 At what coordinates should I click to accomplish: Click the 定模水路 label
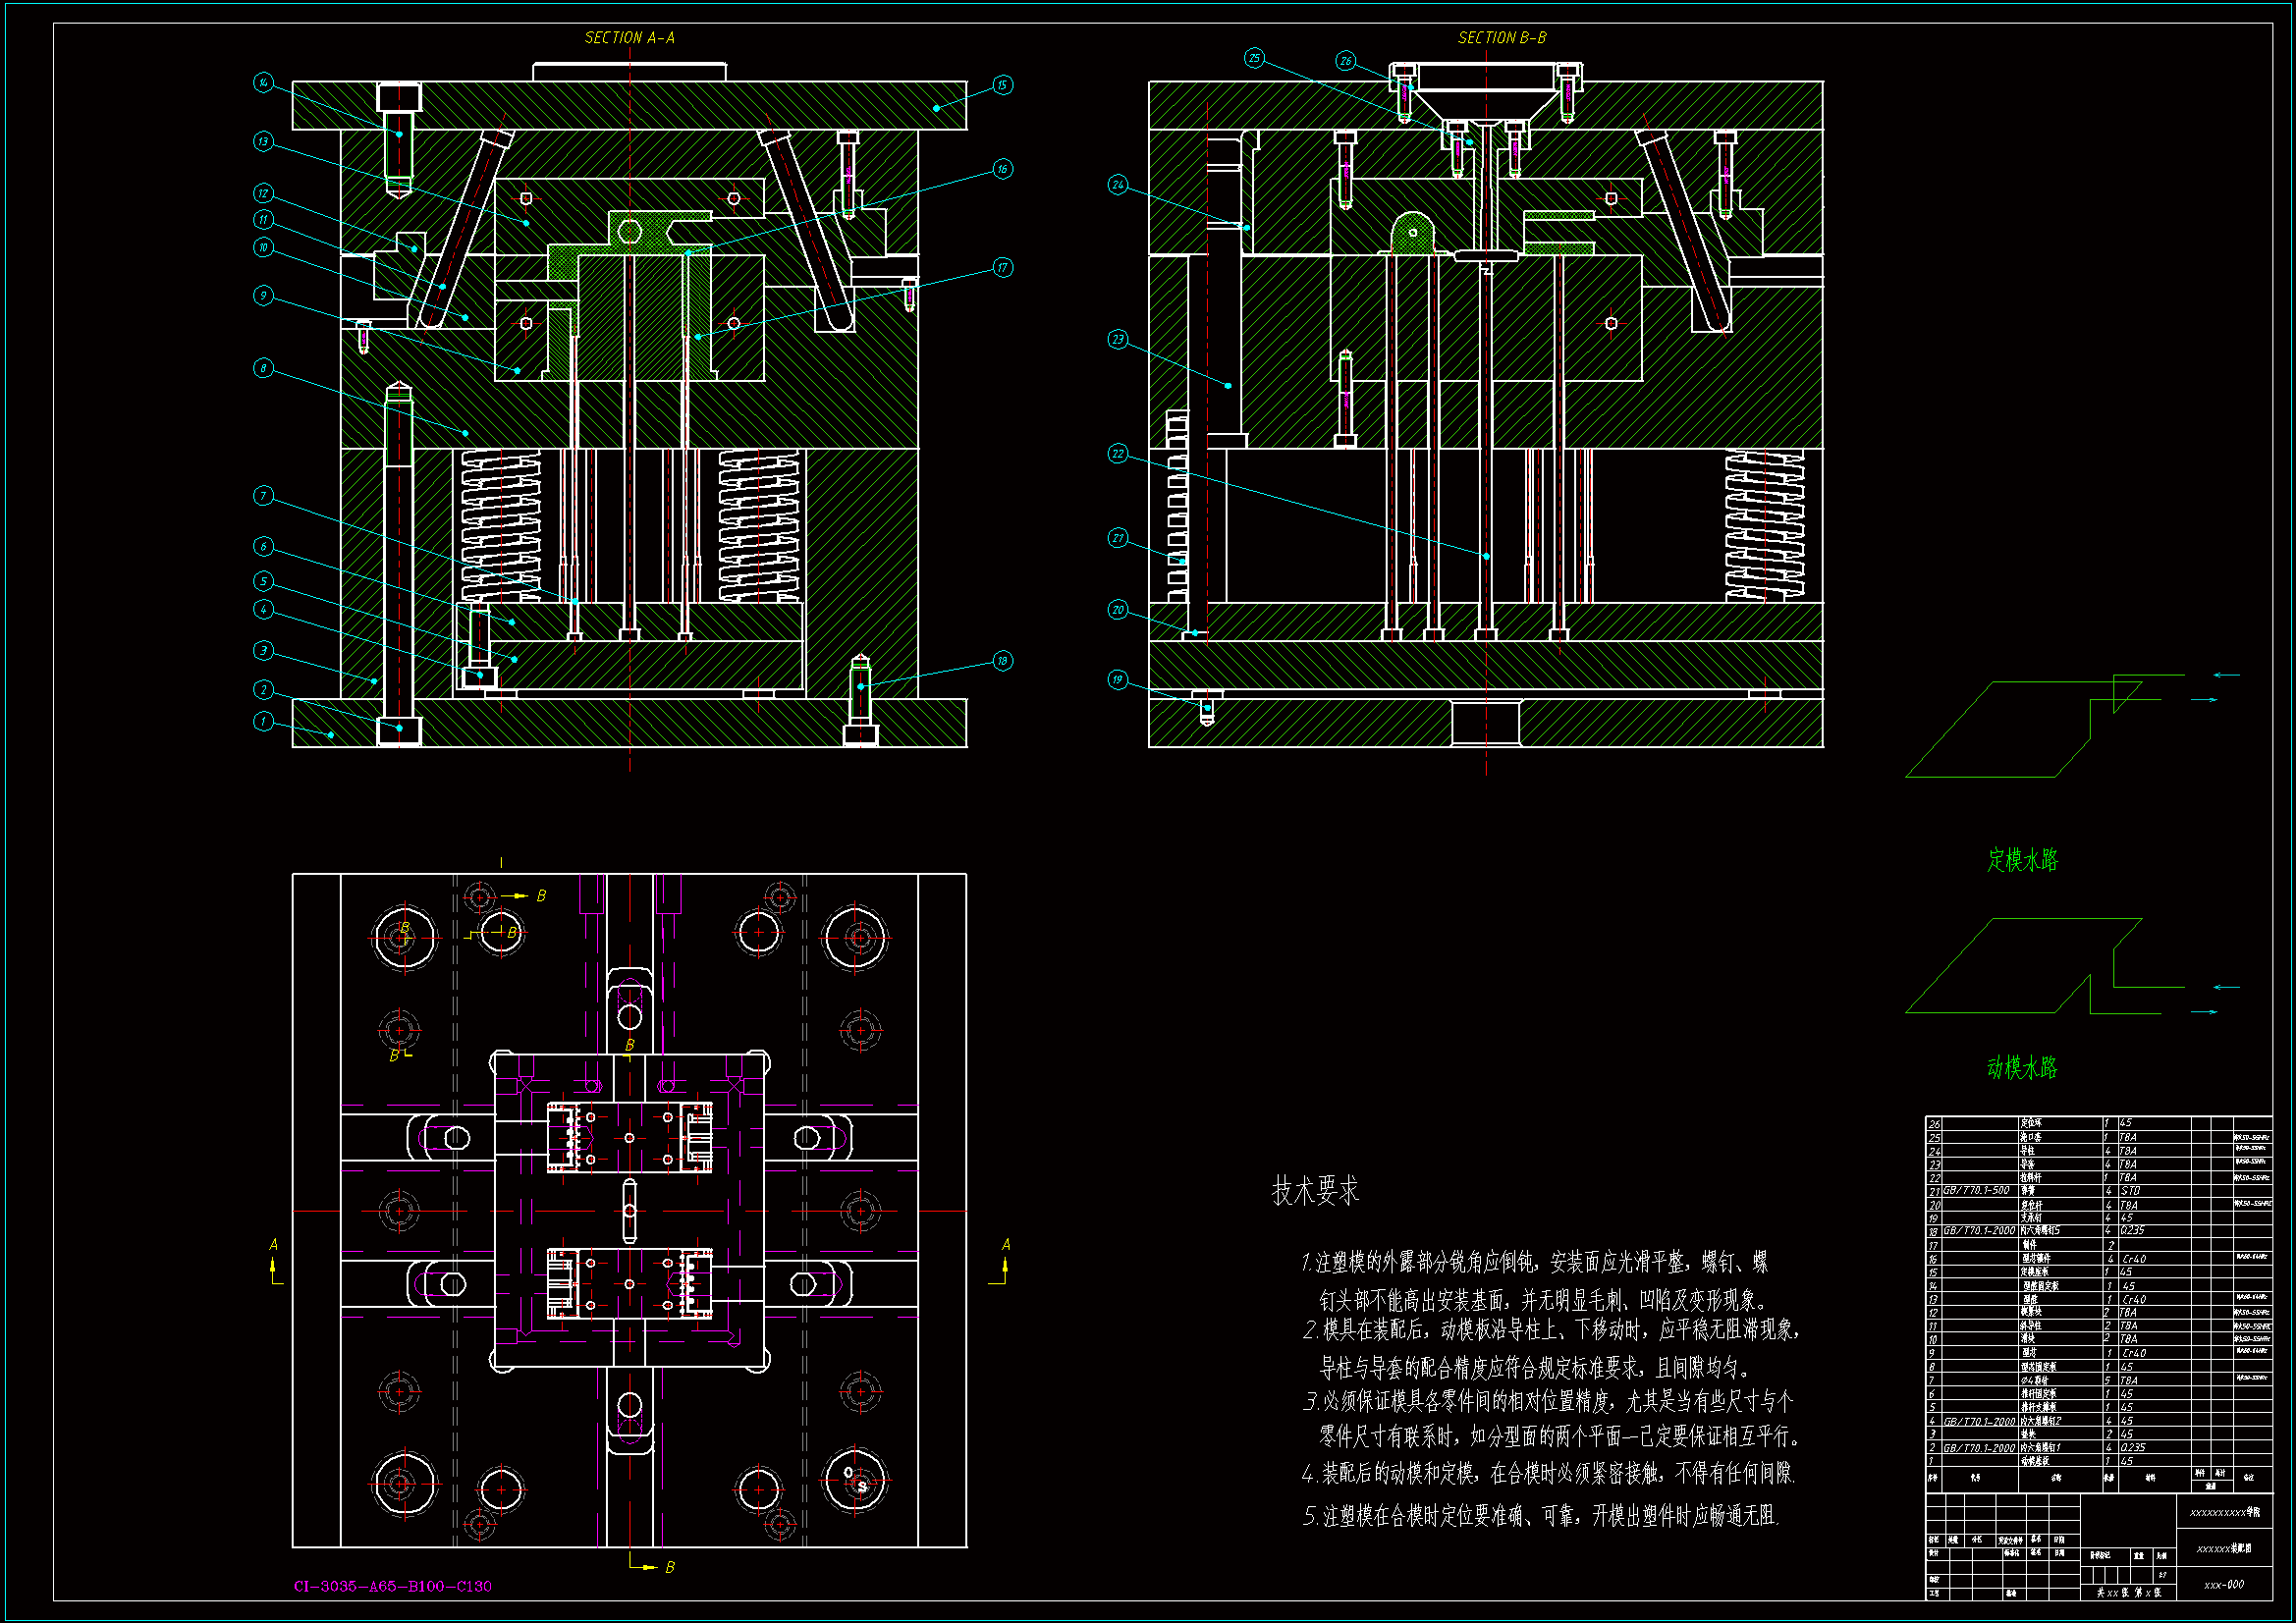coord(2022,860)
